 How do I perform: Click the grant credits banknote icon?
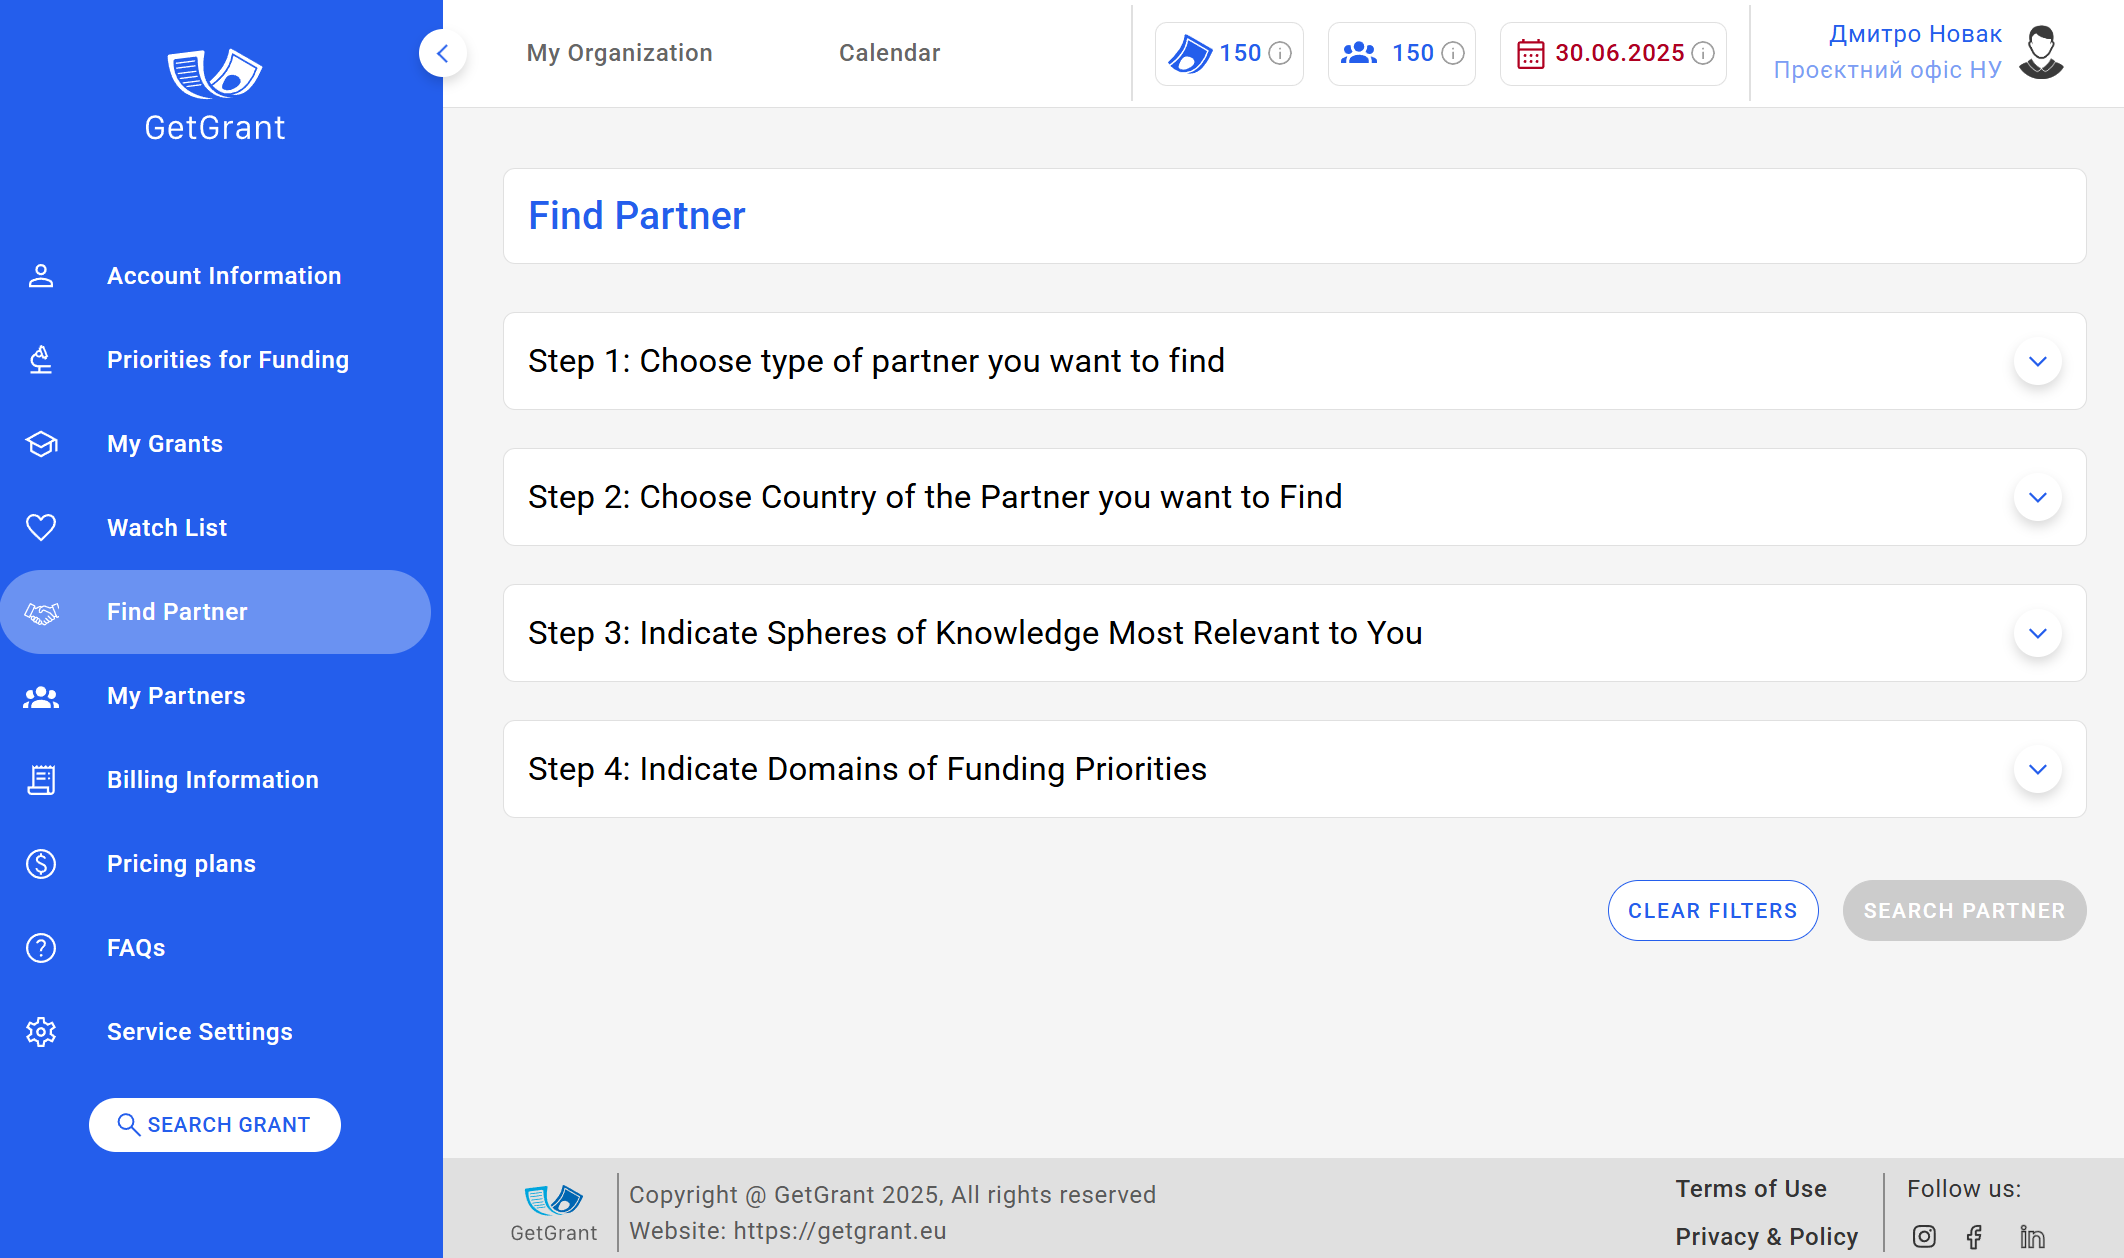1190,53
